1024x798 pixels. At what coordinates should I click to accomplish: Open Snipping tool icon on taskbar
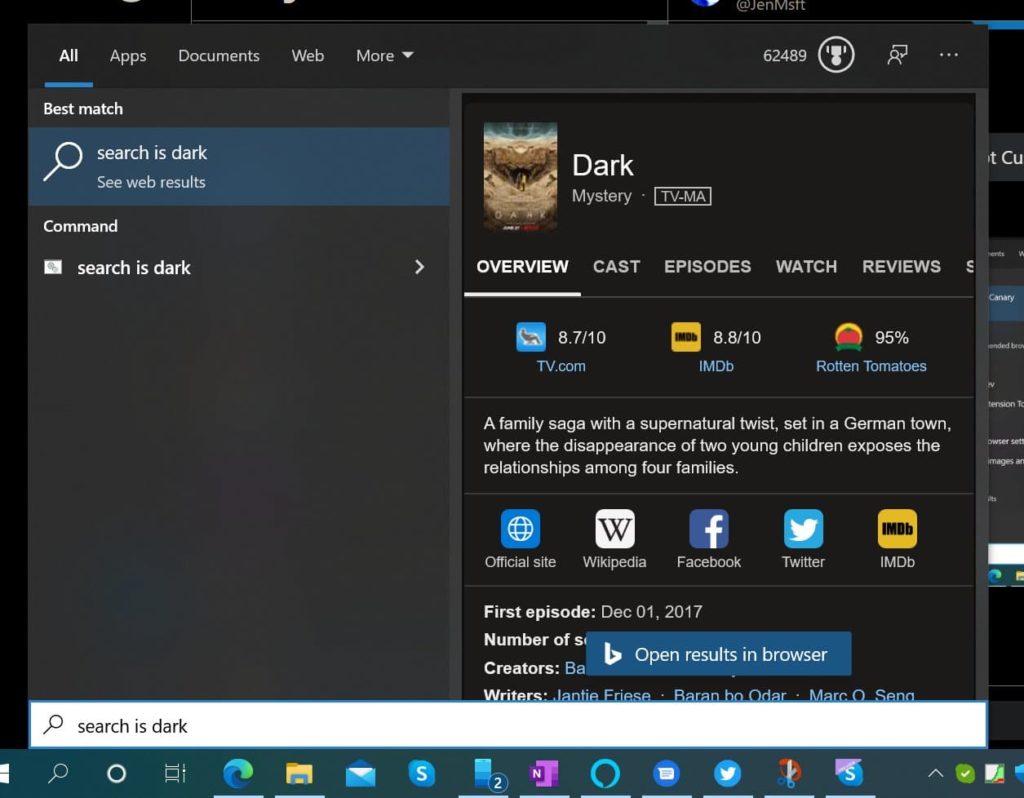788,774
